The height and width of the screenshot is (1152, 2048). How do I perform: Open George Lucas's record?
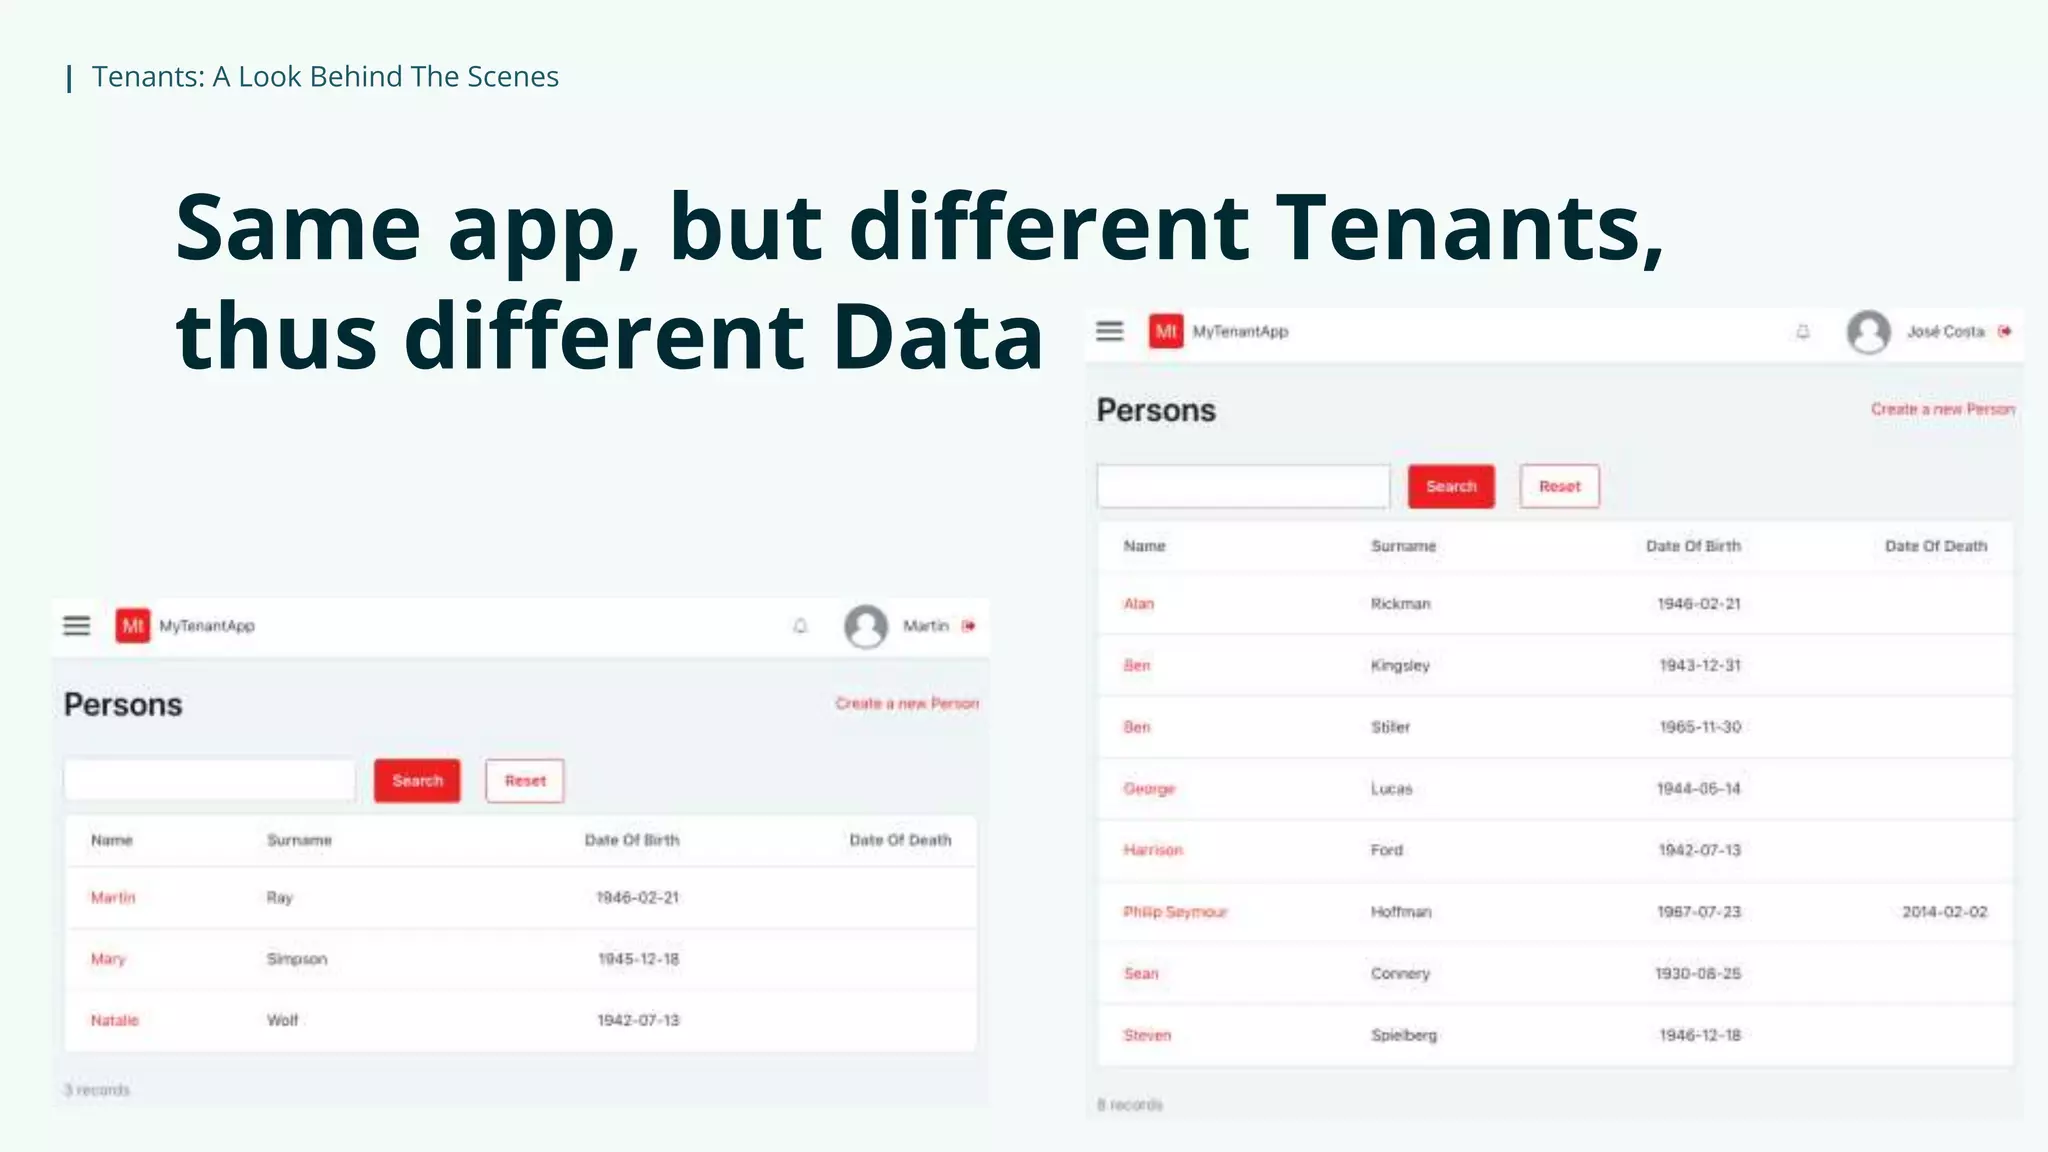click(1149, 789)
